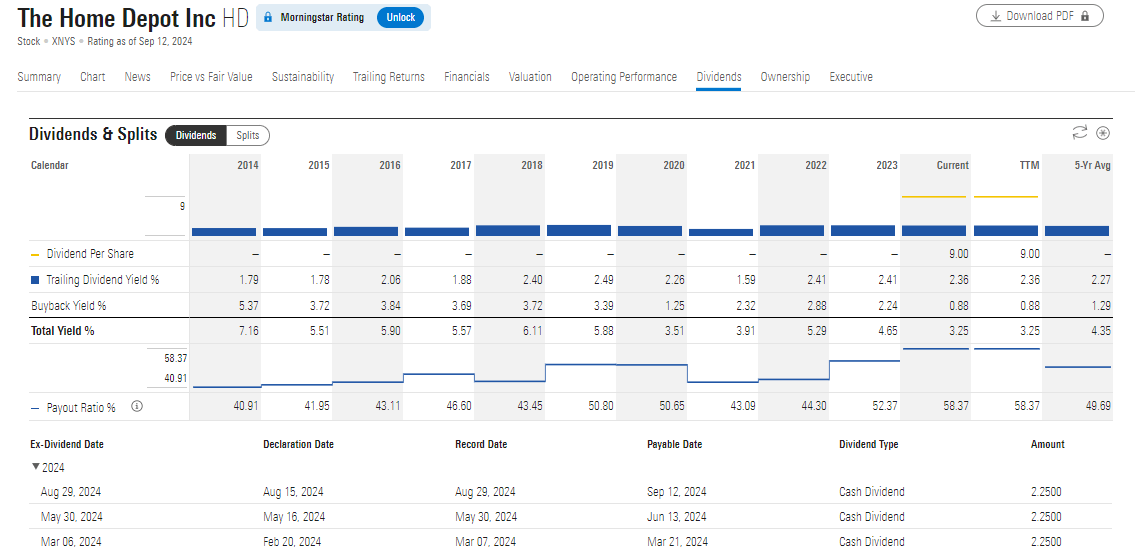
Task: Click the Mar 06, 2024 ex-dividend date
Action: pos(71,541)
